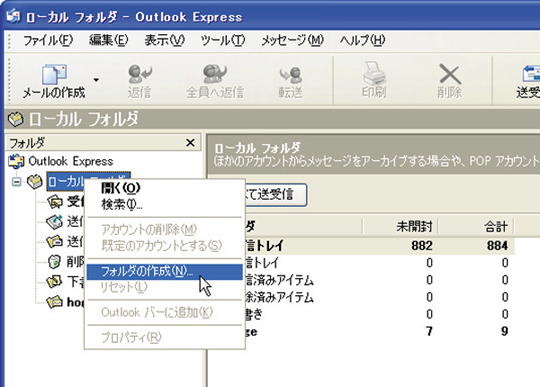Open the Create Mail dropdown arrow
The image size is (540, 387).
96,80
